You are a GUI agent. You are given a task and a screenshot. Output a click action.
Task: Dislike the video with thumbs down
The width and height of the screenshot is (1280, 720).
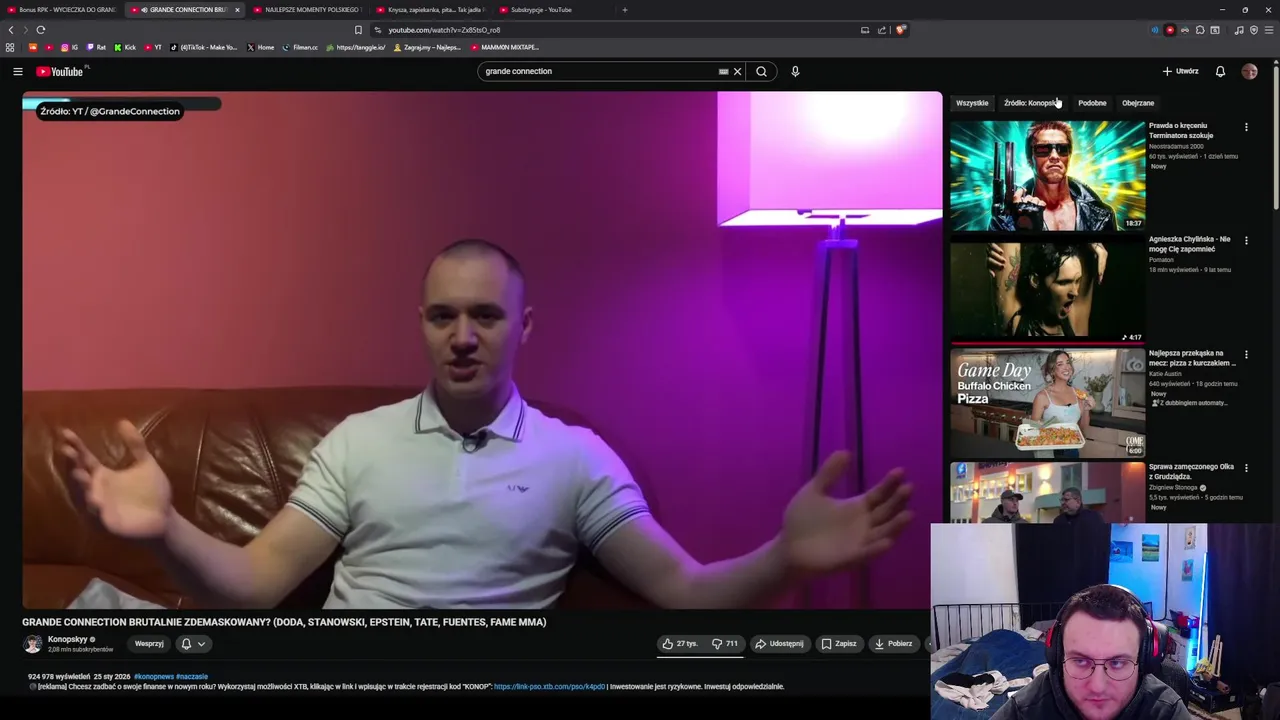click(x=725, y=643)
